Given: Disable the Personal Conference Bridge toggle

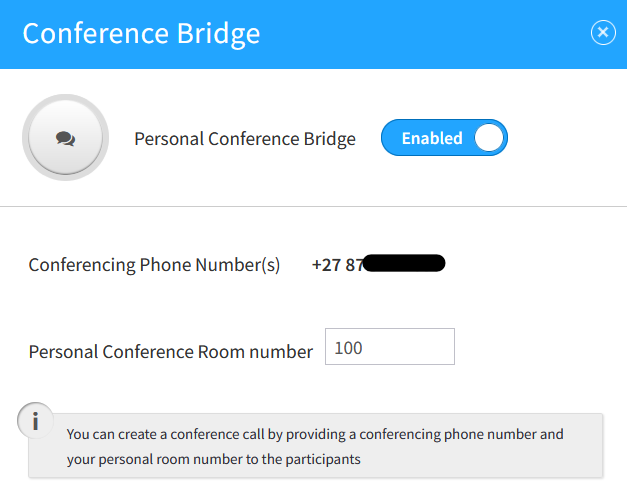Looking at the screenshot, I should 444,138.
